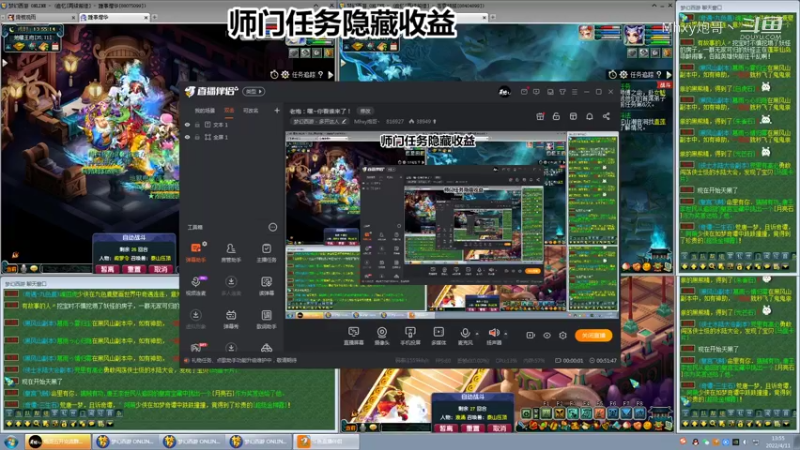Open the hamburger menu in 直播伴侣 title bar
Image resolution: width=800 pixels, height=450 pixels.
[x=574, y=92]
